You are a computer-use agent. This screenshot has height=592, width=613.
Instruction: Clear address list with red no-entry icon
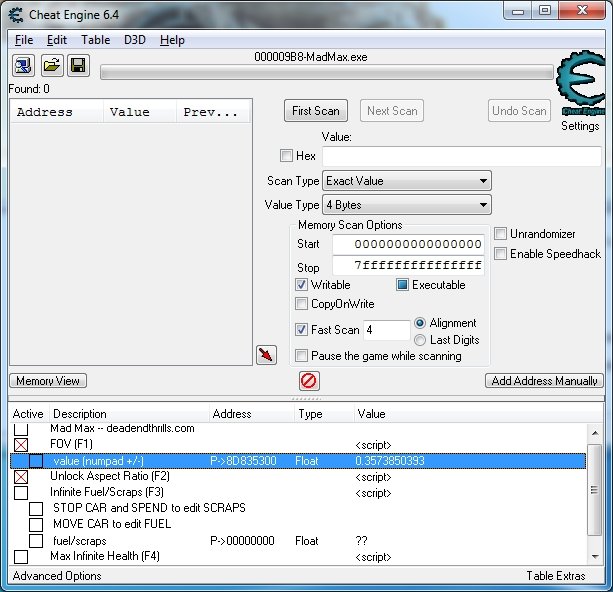point(309,381)
